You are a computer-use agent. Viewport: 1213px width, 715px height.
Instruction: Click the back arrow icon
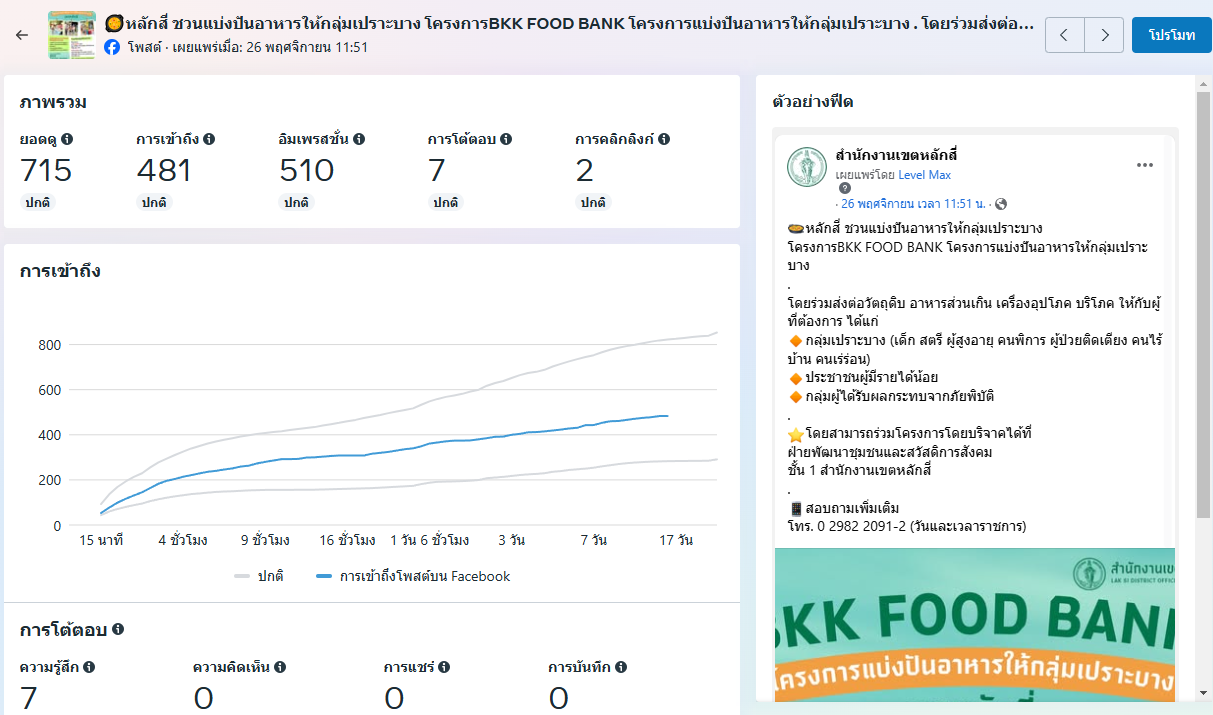click(22, 35)
